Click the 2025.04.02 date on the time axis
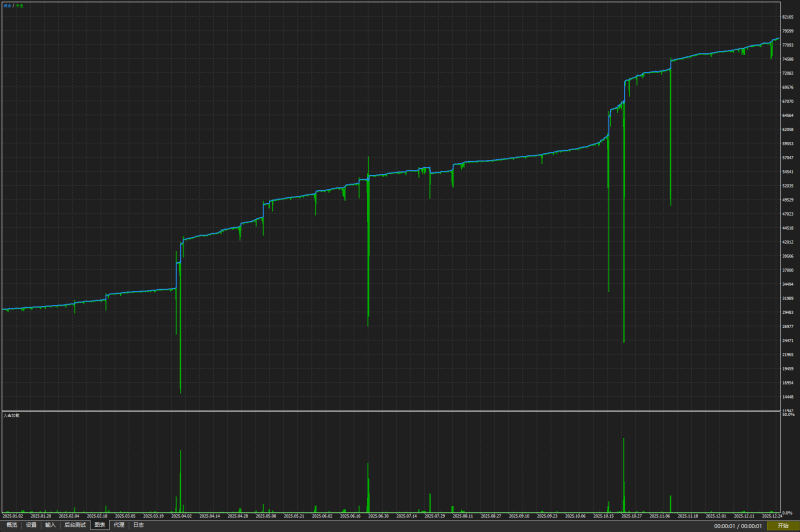 181,516
